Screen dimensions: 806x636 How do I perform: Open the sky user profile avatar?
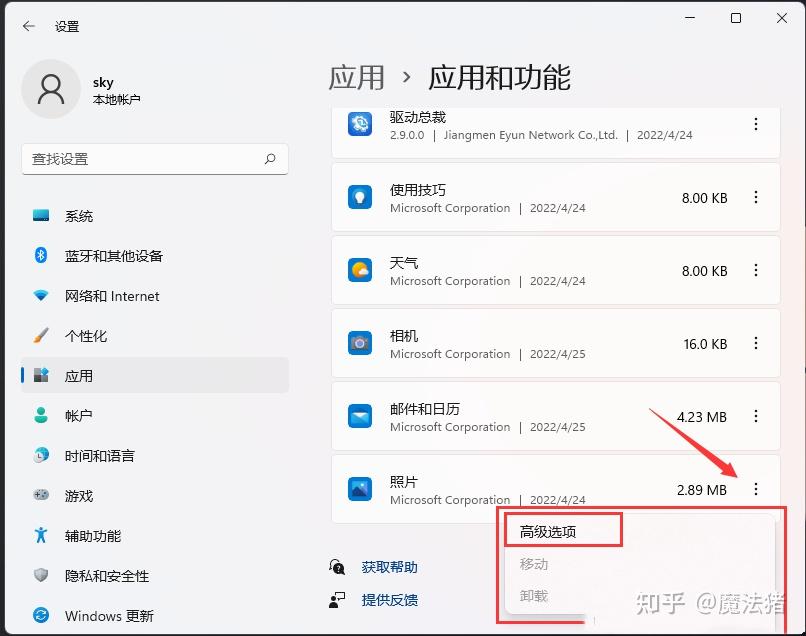pyautogui.click(x=51, y=88)
